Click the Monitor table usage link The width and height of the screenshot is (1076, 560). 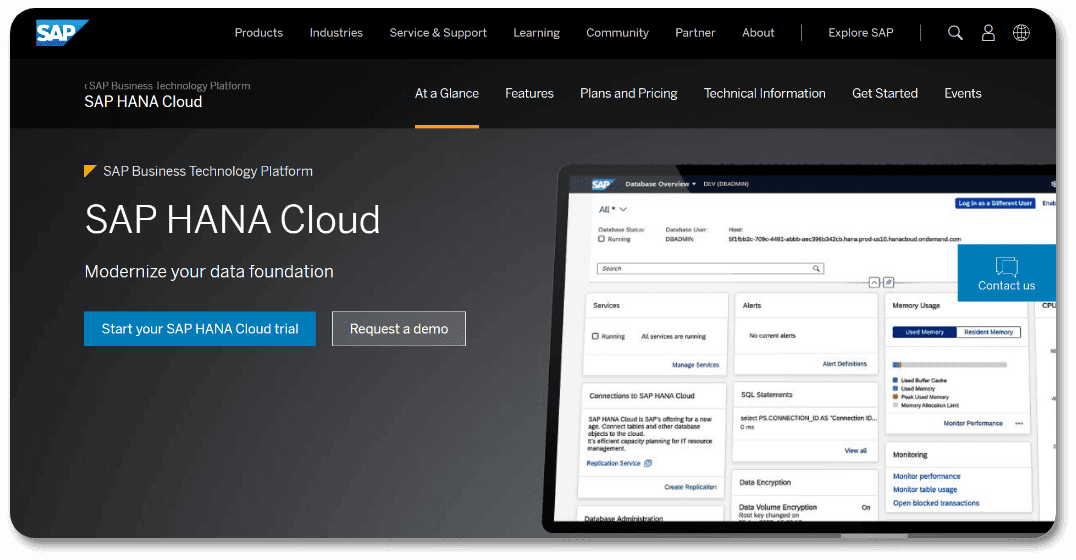[924, 489]
